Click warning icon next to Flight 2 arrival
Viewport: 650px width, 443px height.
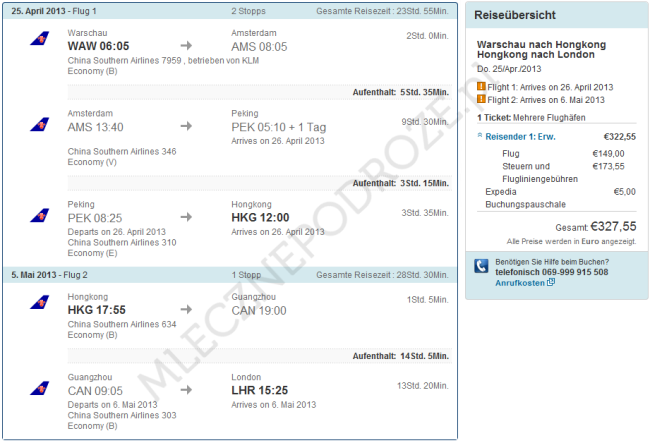(x=481, y=100)
